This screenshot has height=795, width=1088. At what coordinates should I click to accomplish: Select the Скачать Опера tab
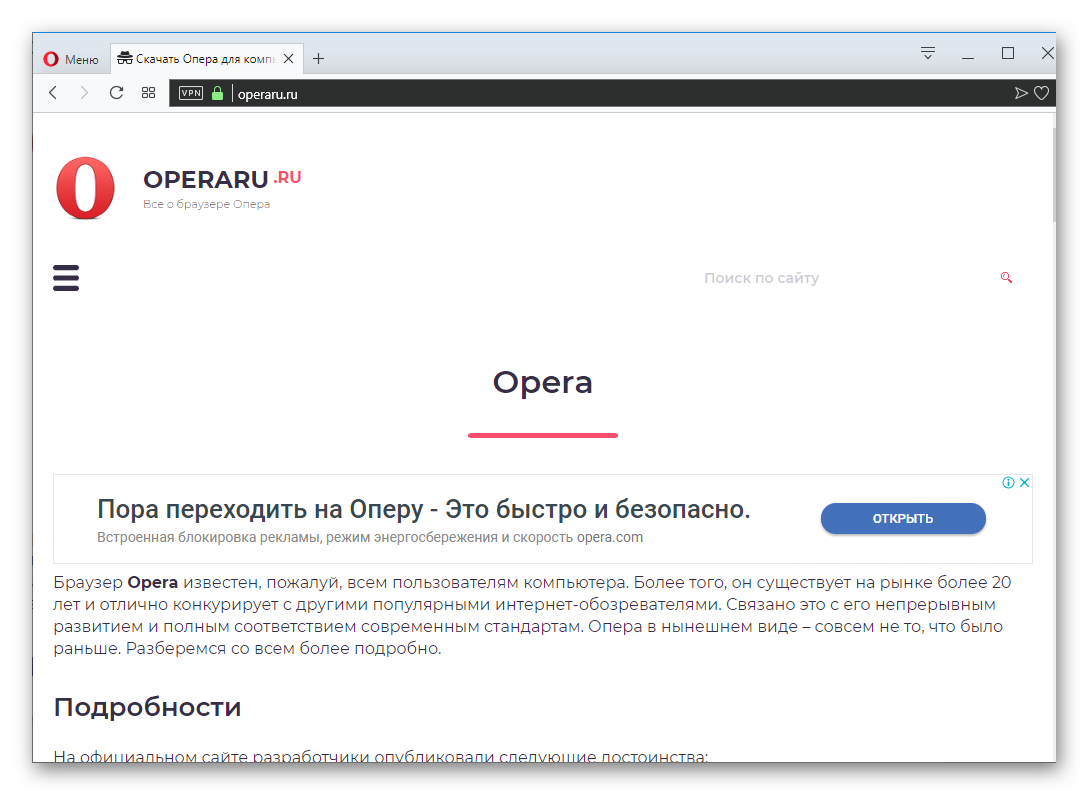[x=198, y=59]
